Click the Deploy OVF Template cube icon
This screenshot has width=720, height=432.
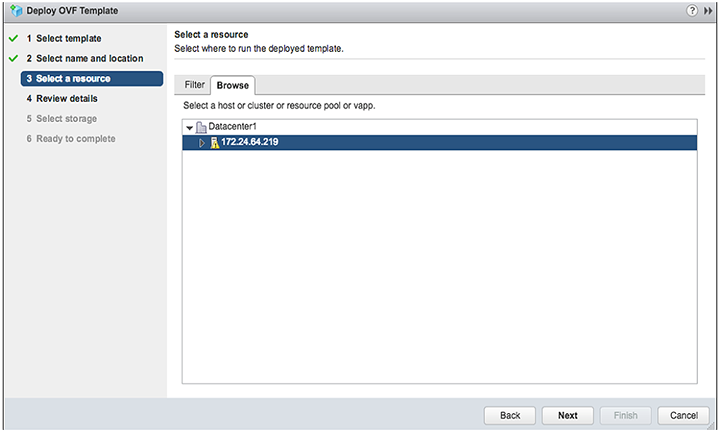[17, 11]
